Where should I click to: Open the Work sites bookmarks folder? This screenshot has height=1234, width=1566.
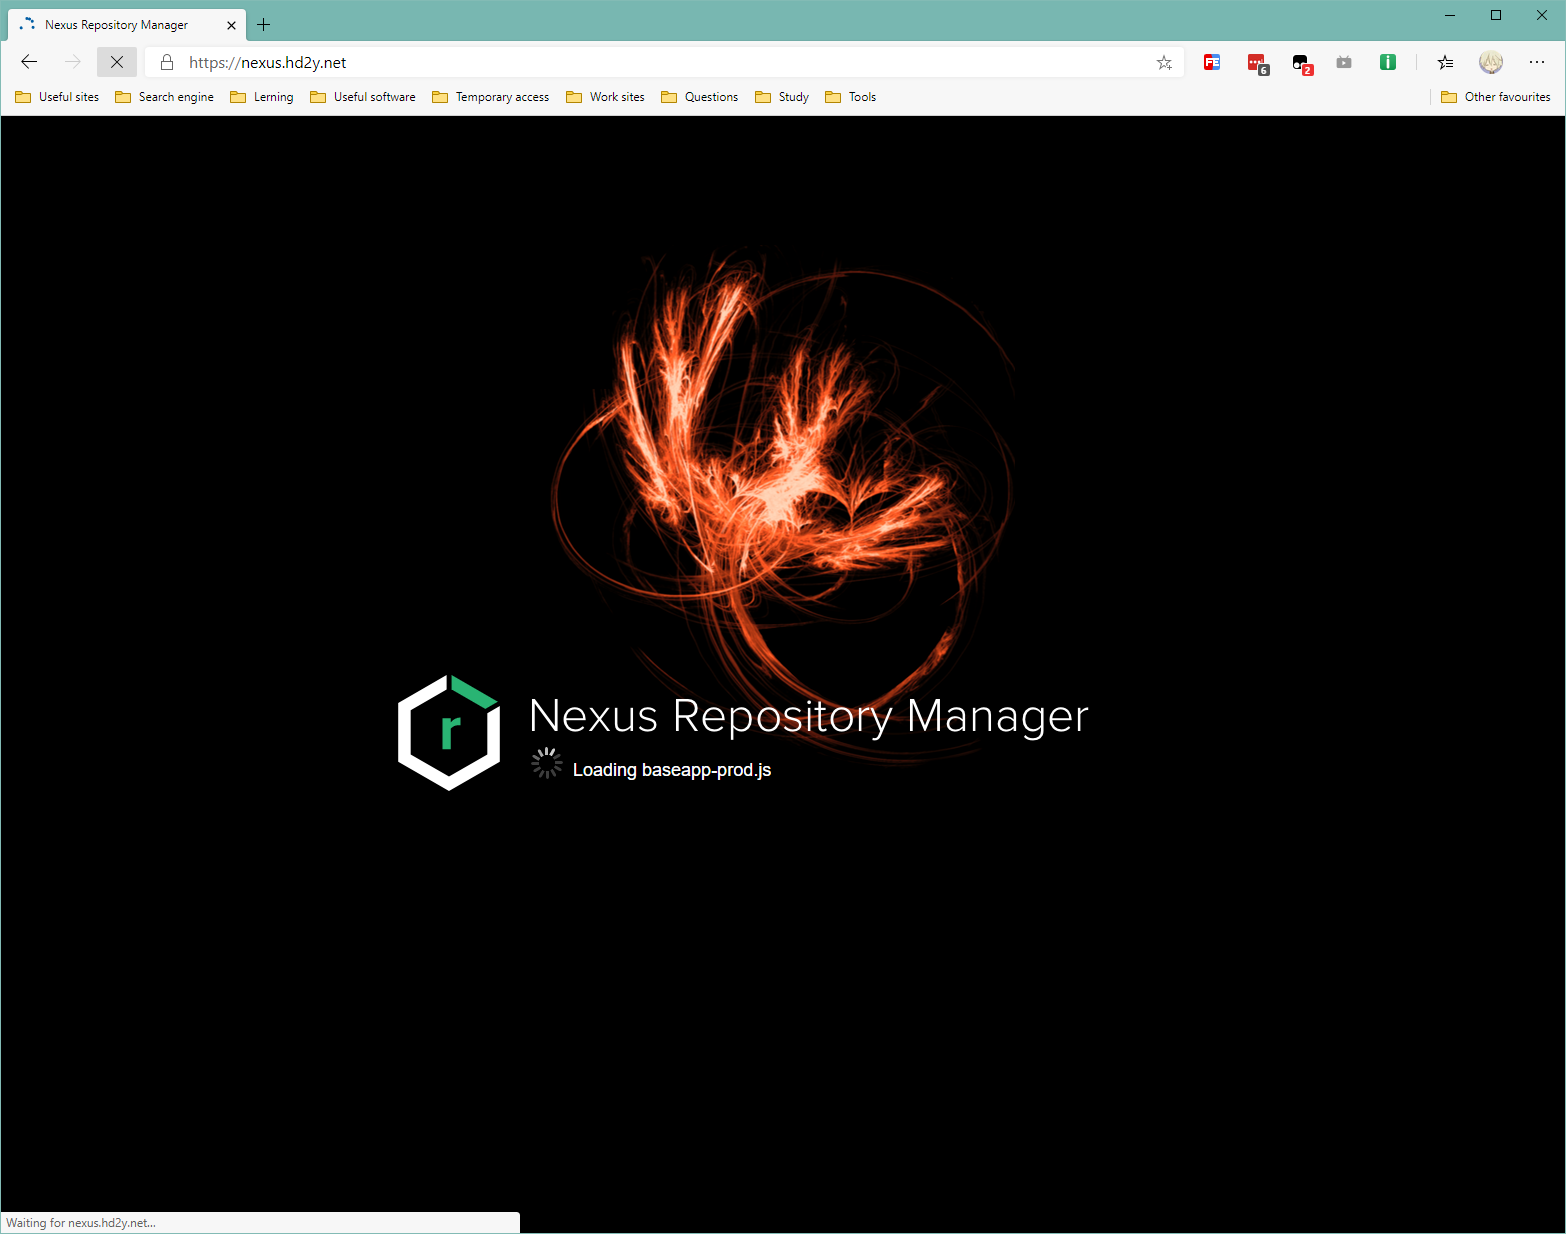(605, 97)
